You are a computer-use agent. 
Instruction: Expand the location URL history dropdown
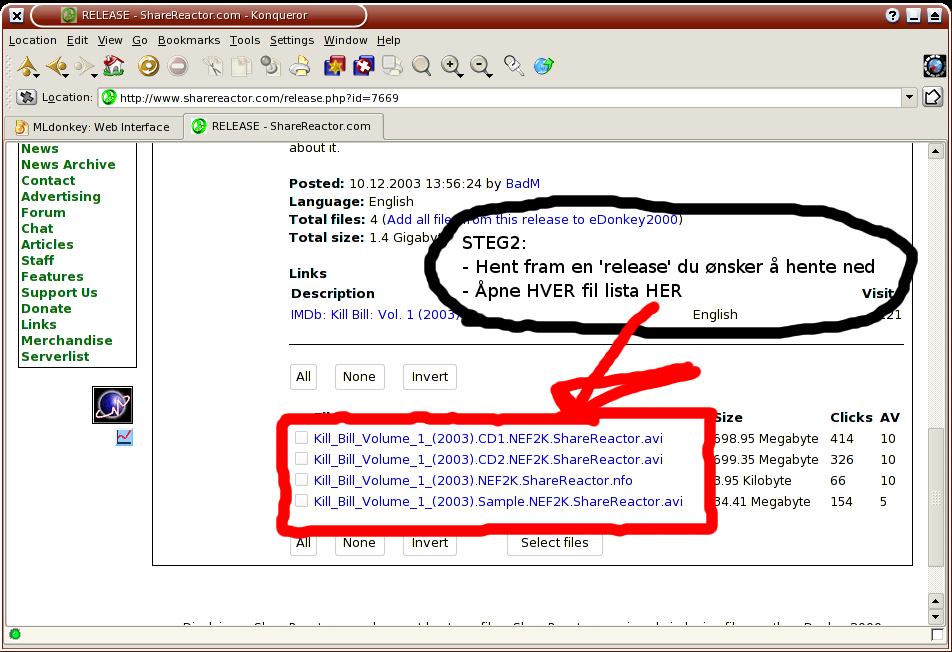(x=908, y=98)
